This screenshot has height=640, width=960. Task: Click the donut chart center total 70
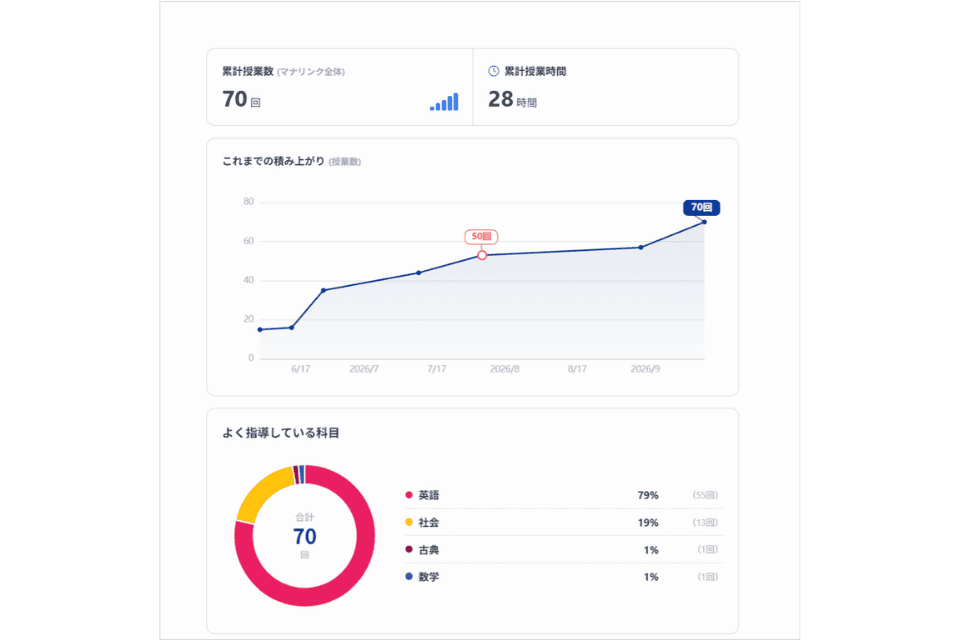pyautogui.click(x=305, y=536)
